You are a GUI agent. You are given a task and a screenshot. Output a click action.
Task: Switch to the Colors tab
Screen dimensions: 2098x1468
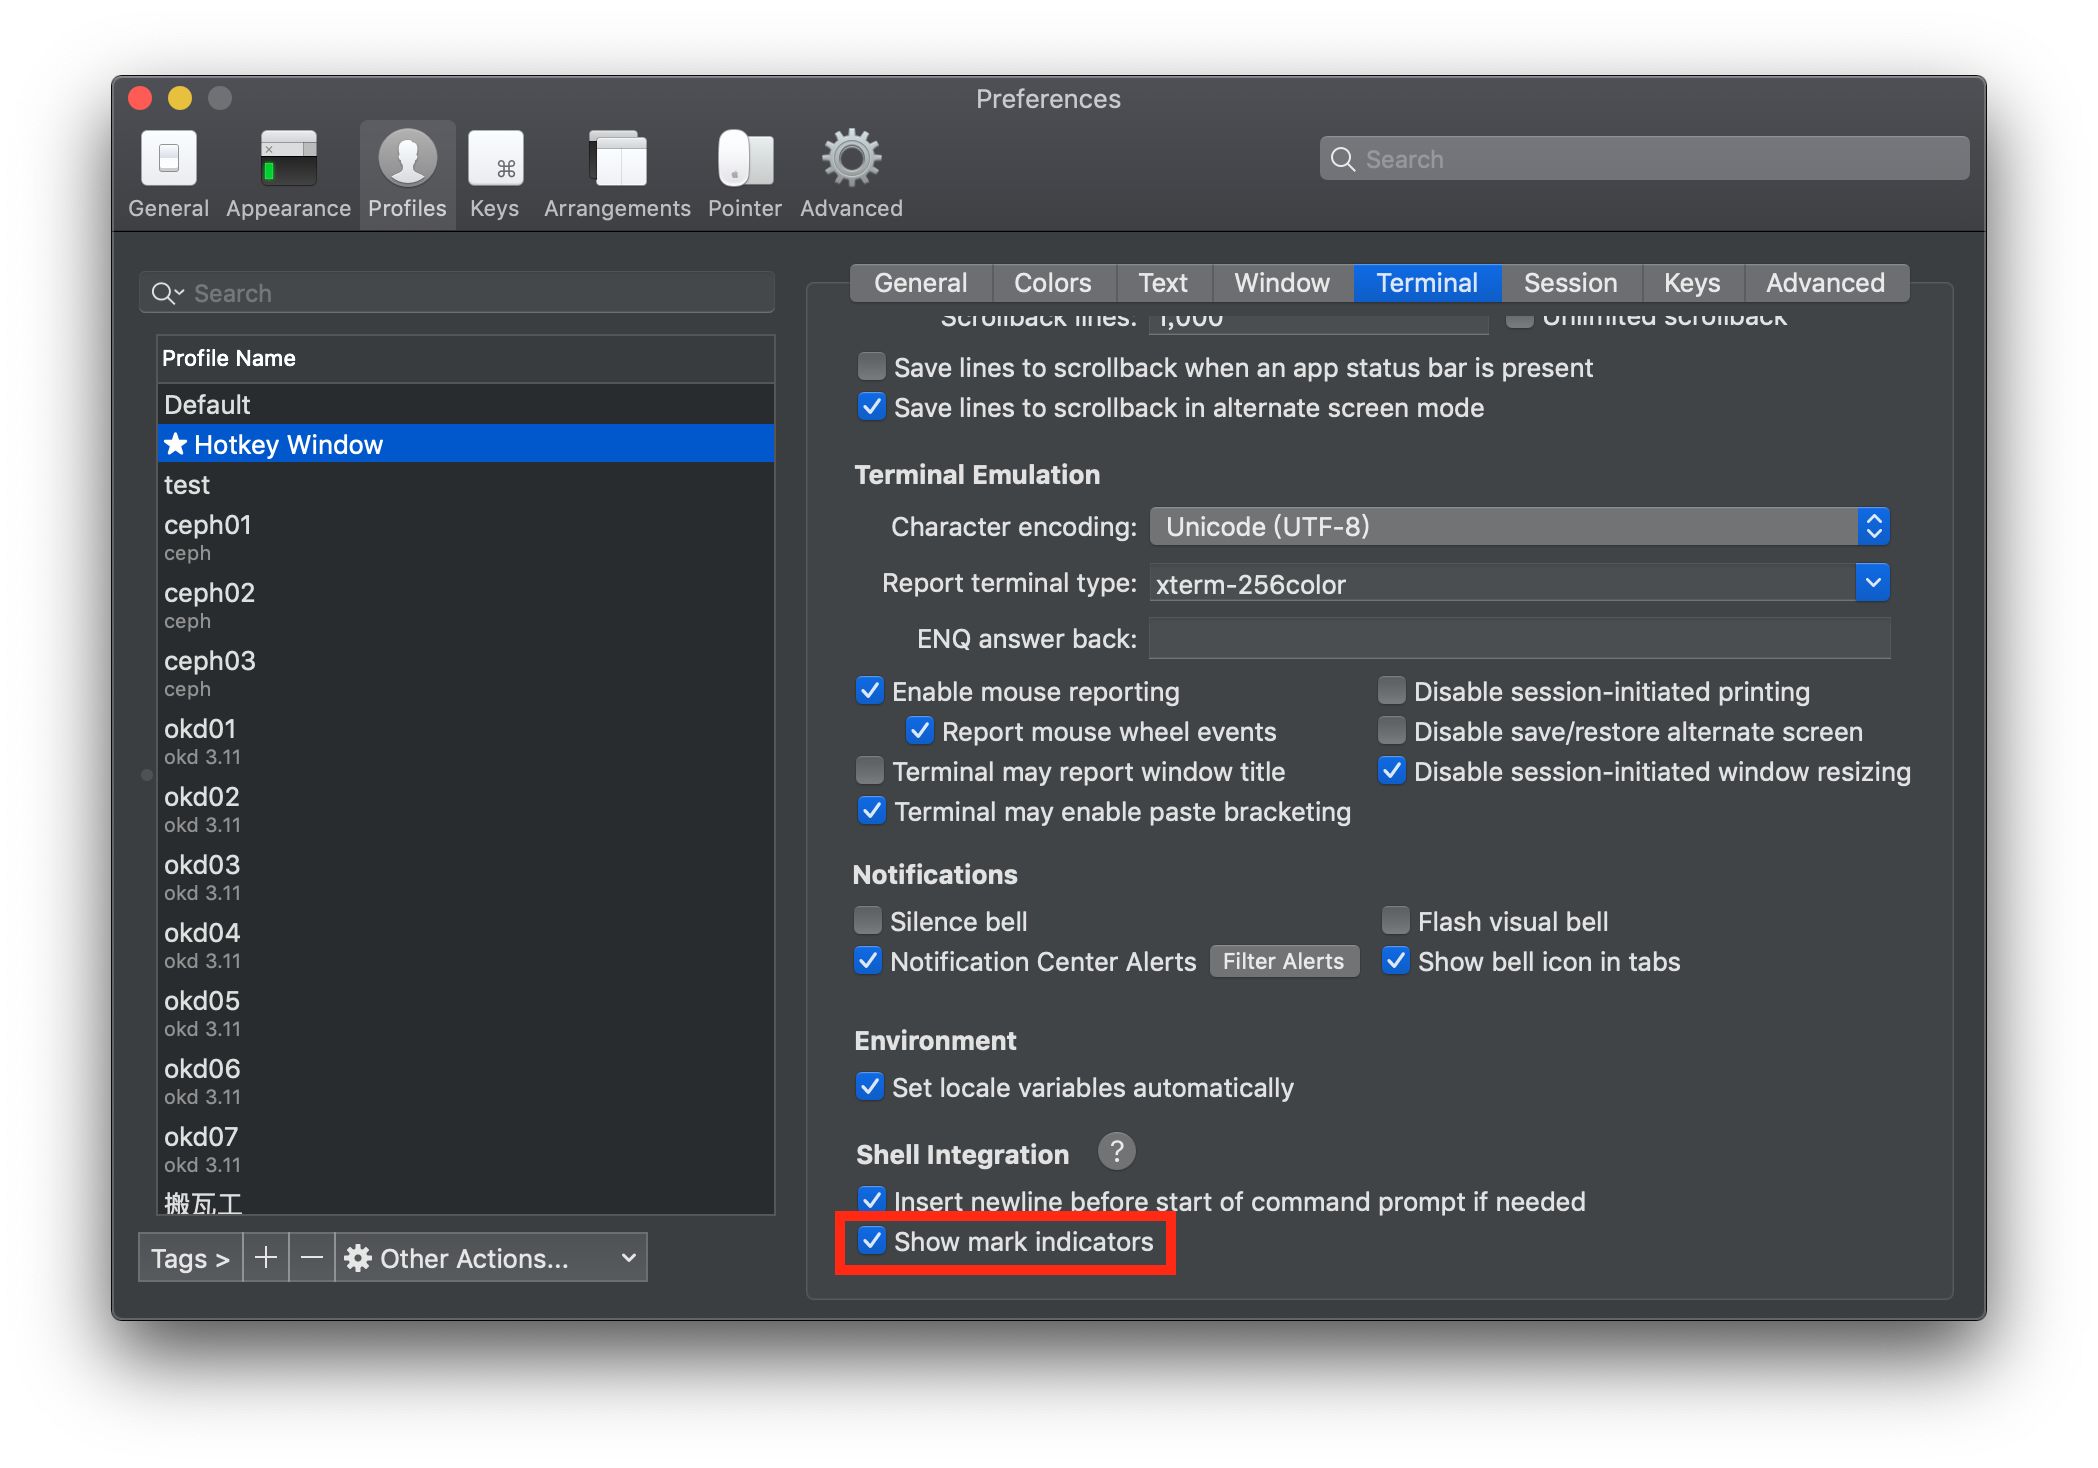[1052, 283]
